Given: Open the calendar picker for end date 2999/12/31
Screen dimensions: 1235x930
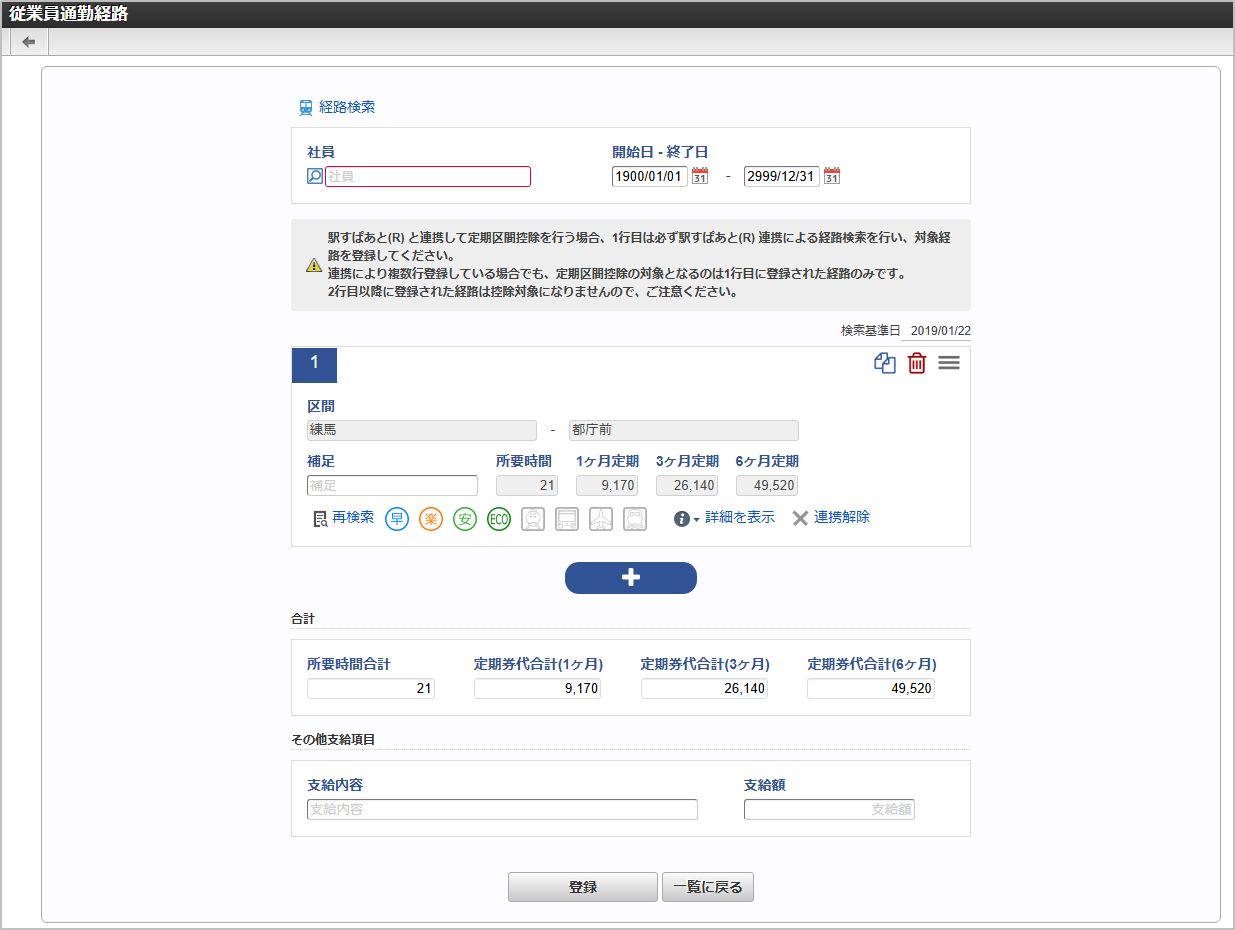Looking at the screenshot, I should [831, 175].
